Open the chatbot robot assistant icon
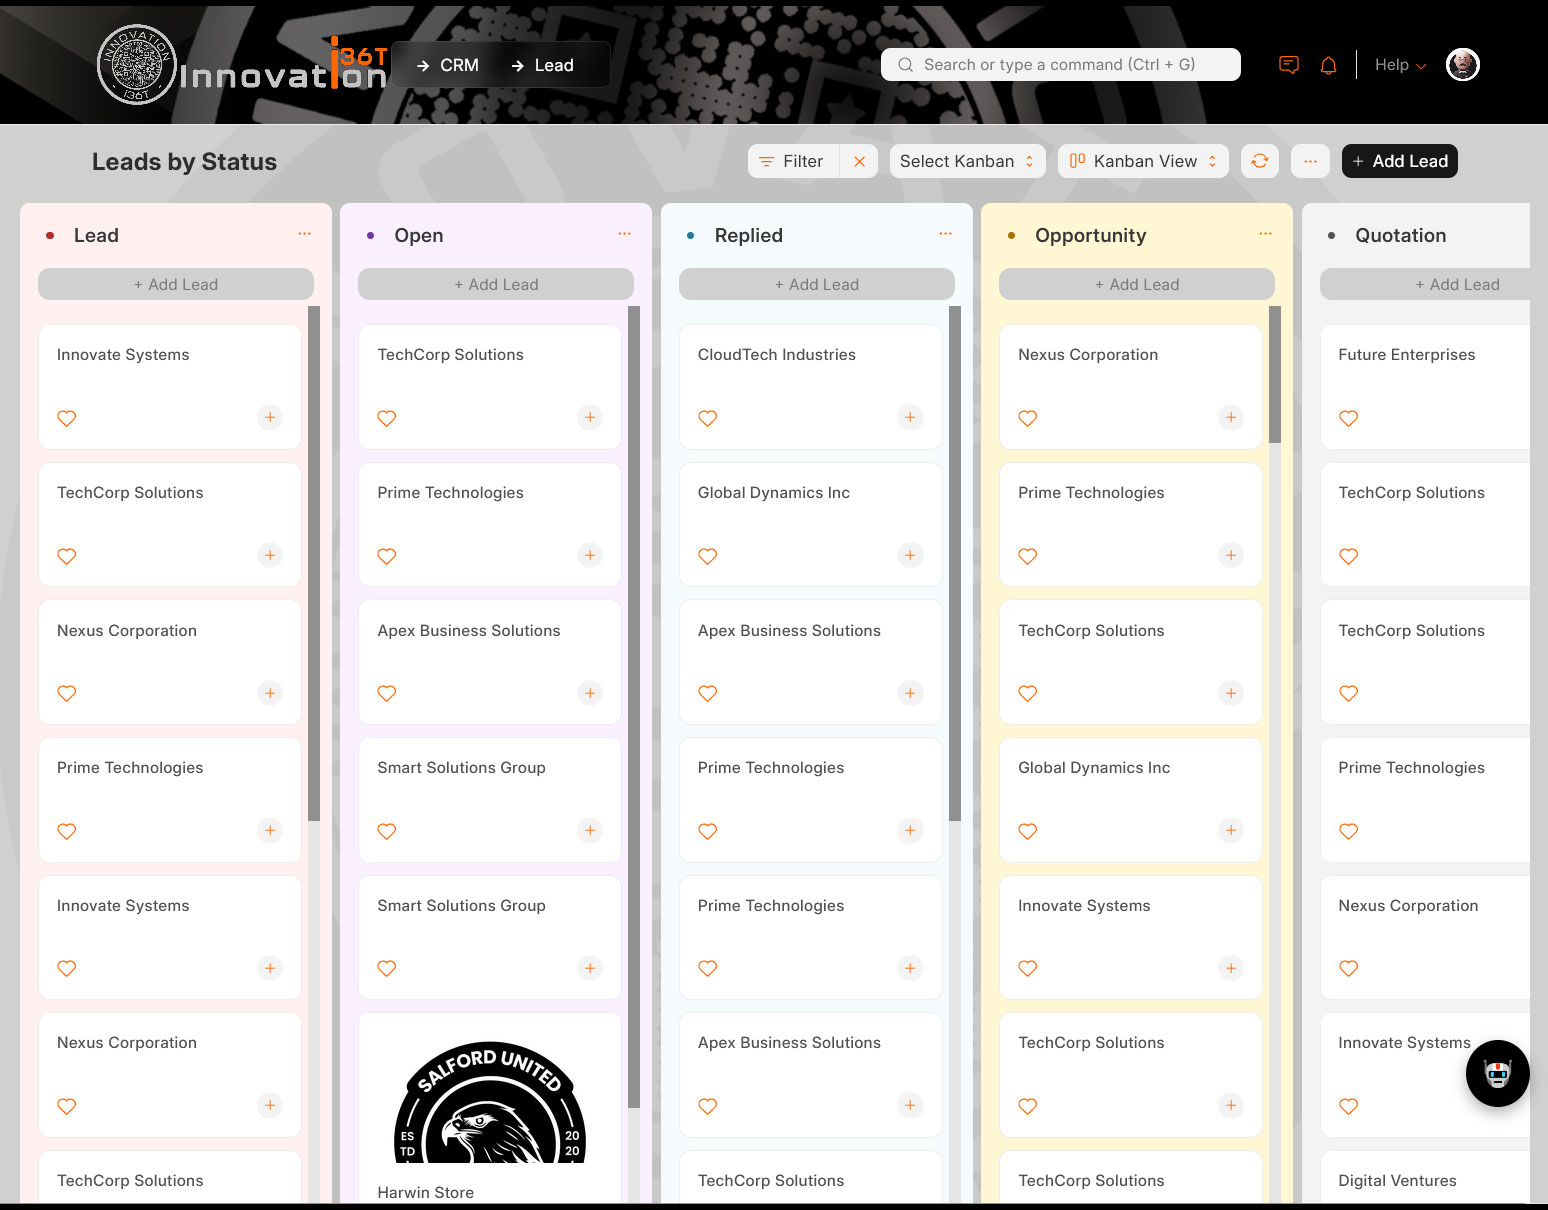Image resolution: width=1548 pixels, height=1210 pixels. 1497,1073
